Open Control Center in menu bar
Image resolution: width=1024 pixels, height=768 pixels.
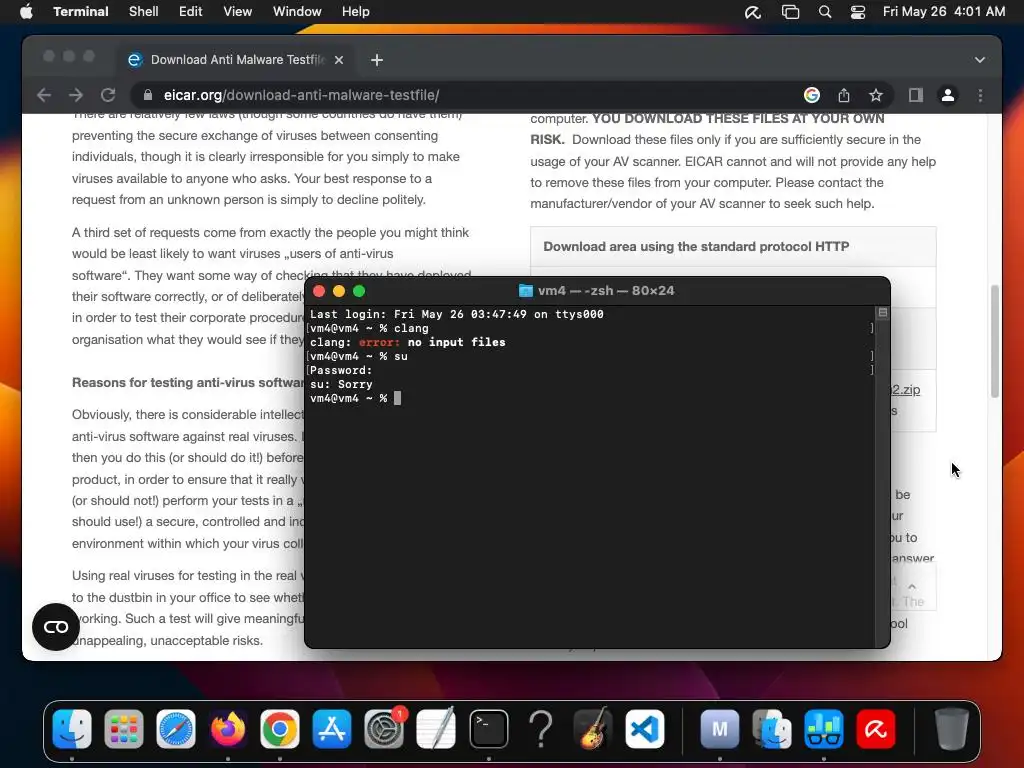(857, 12)
